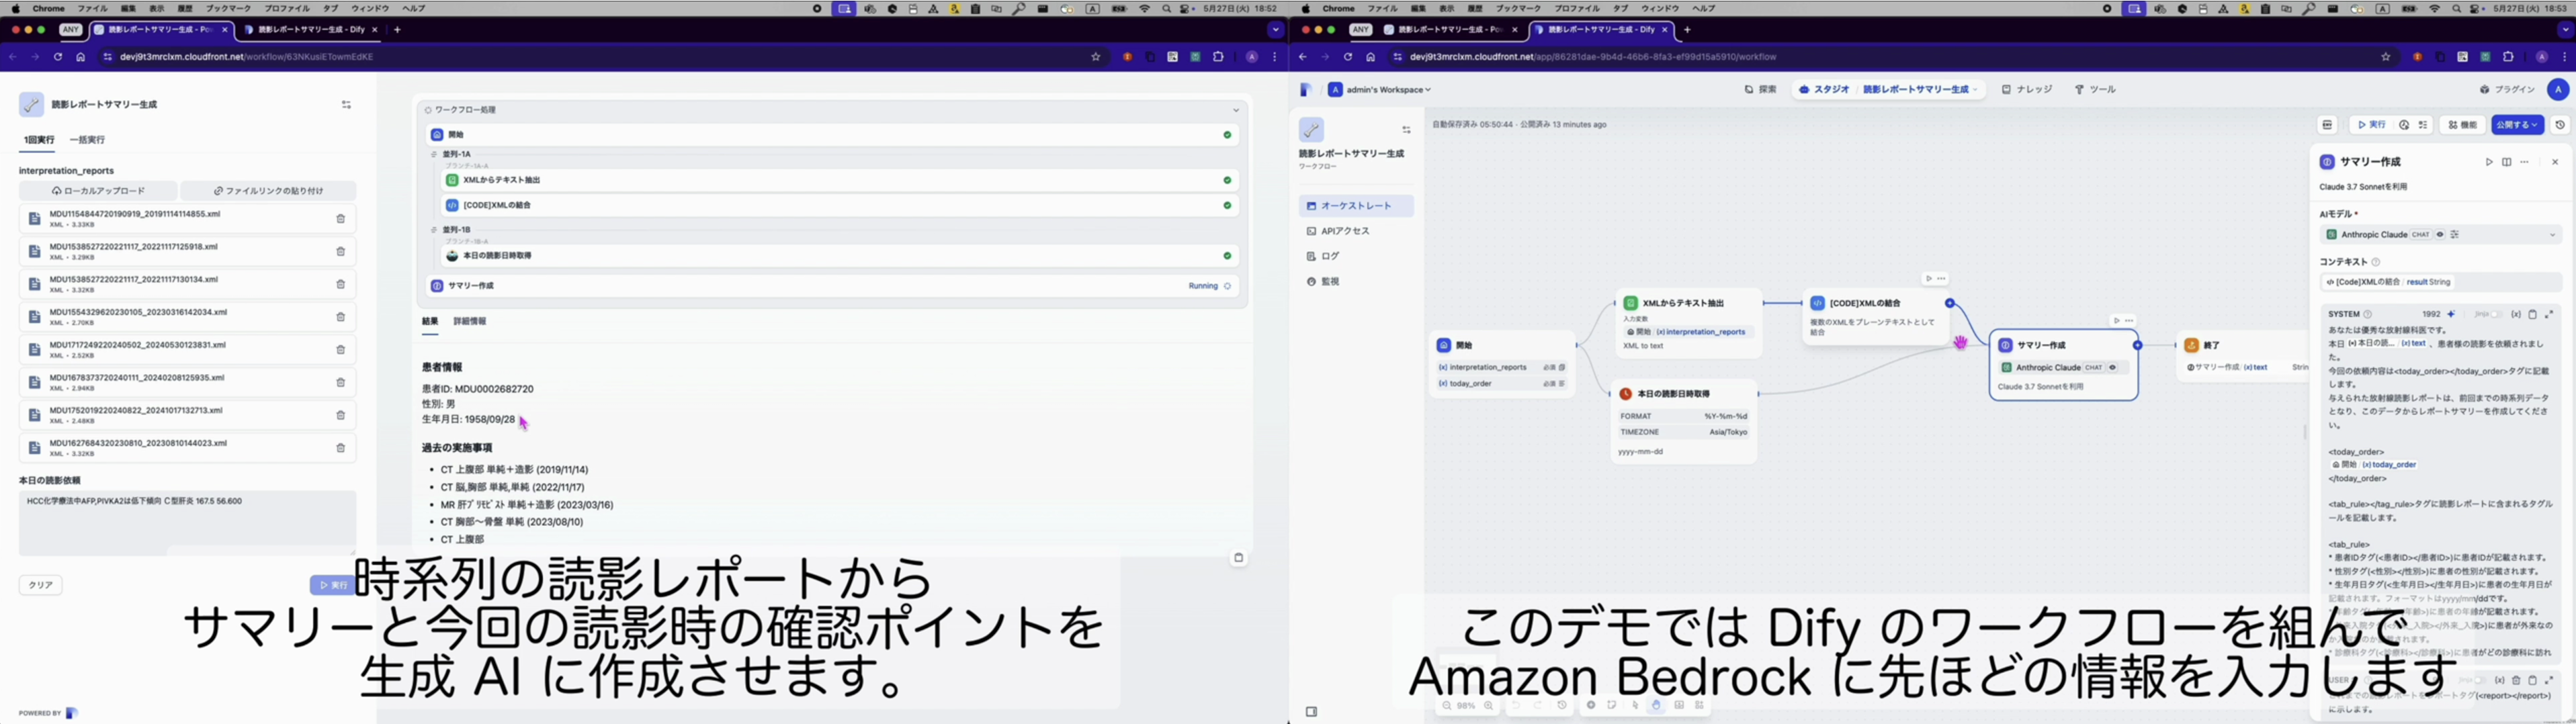Open run settings icon beside left app title
The height and width of the screenshot is (724, 2576).
coord(346,105)
